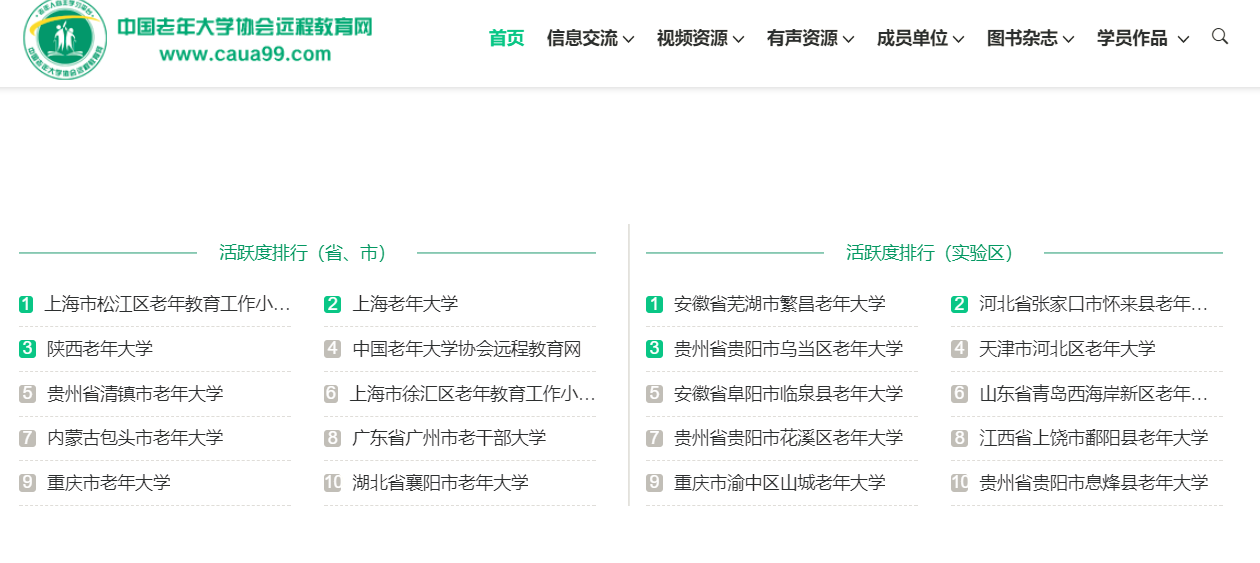
Task: Open the 有声资源 menu
Action: [802, 38]
